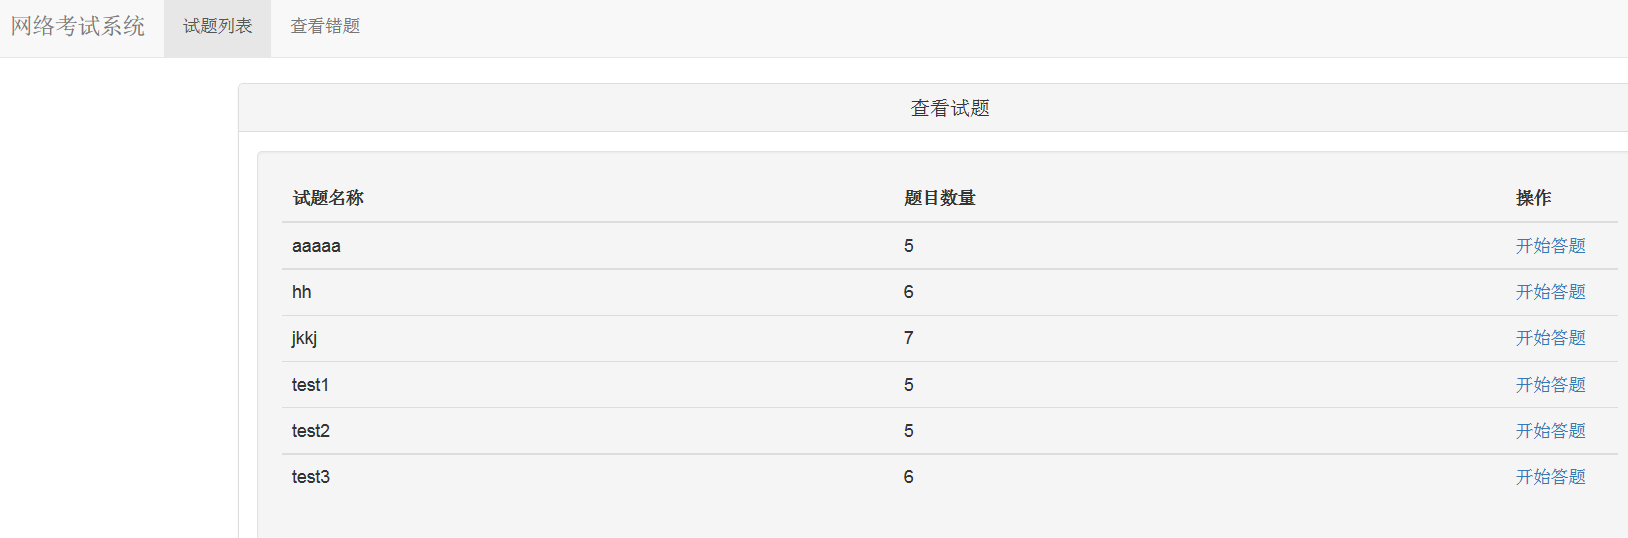The width and height of the screenshot is (1628, 538).
Task: Begin the jkkj exam via 开始答题
Action: (1550, 338)
